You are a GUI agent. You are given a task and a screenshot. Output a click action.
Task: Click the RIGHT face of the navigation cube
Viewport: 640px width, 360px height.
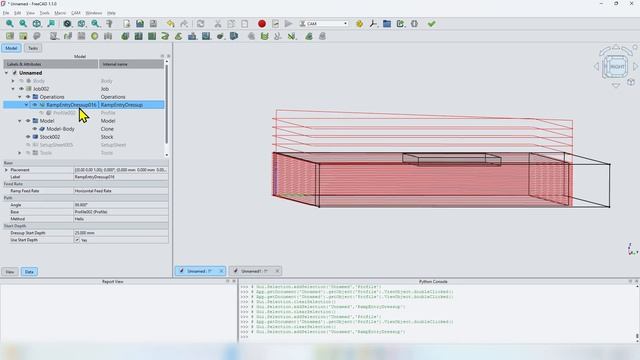(617, 67)
